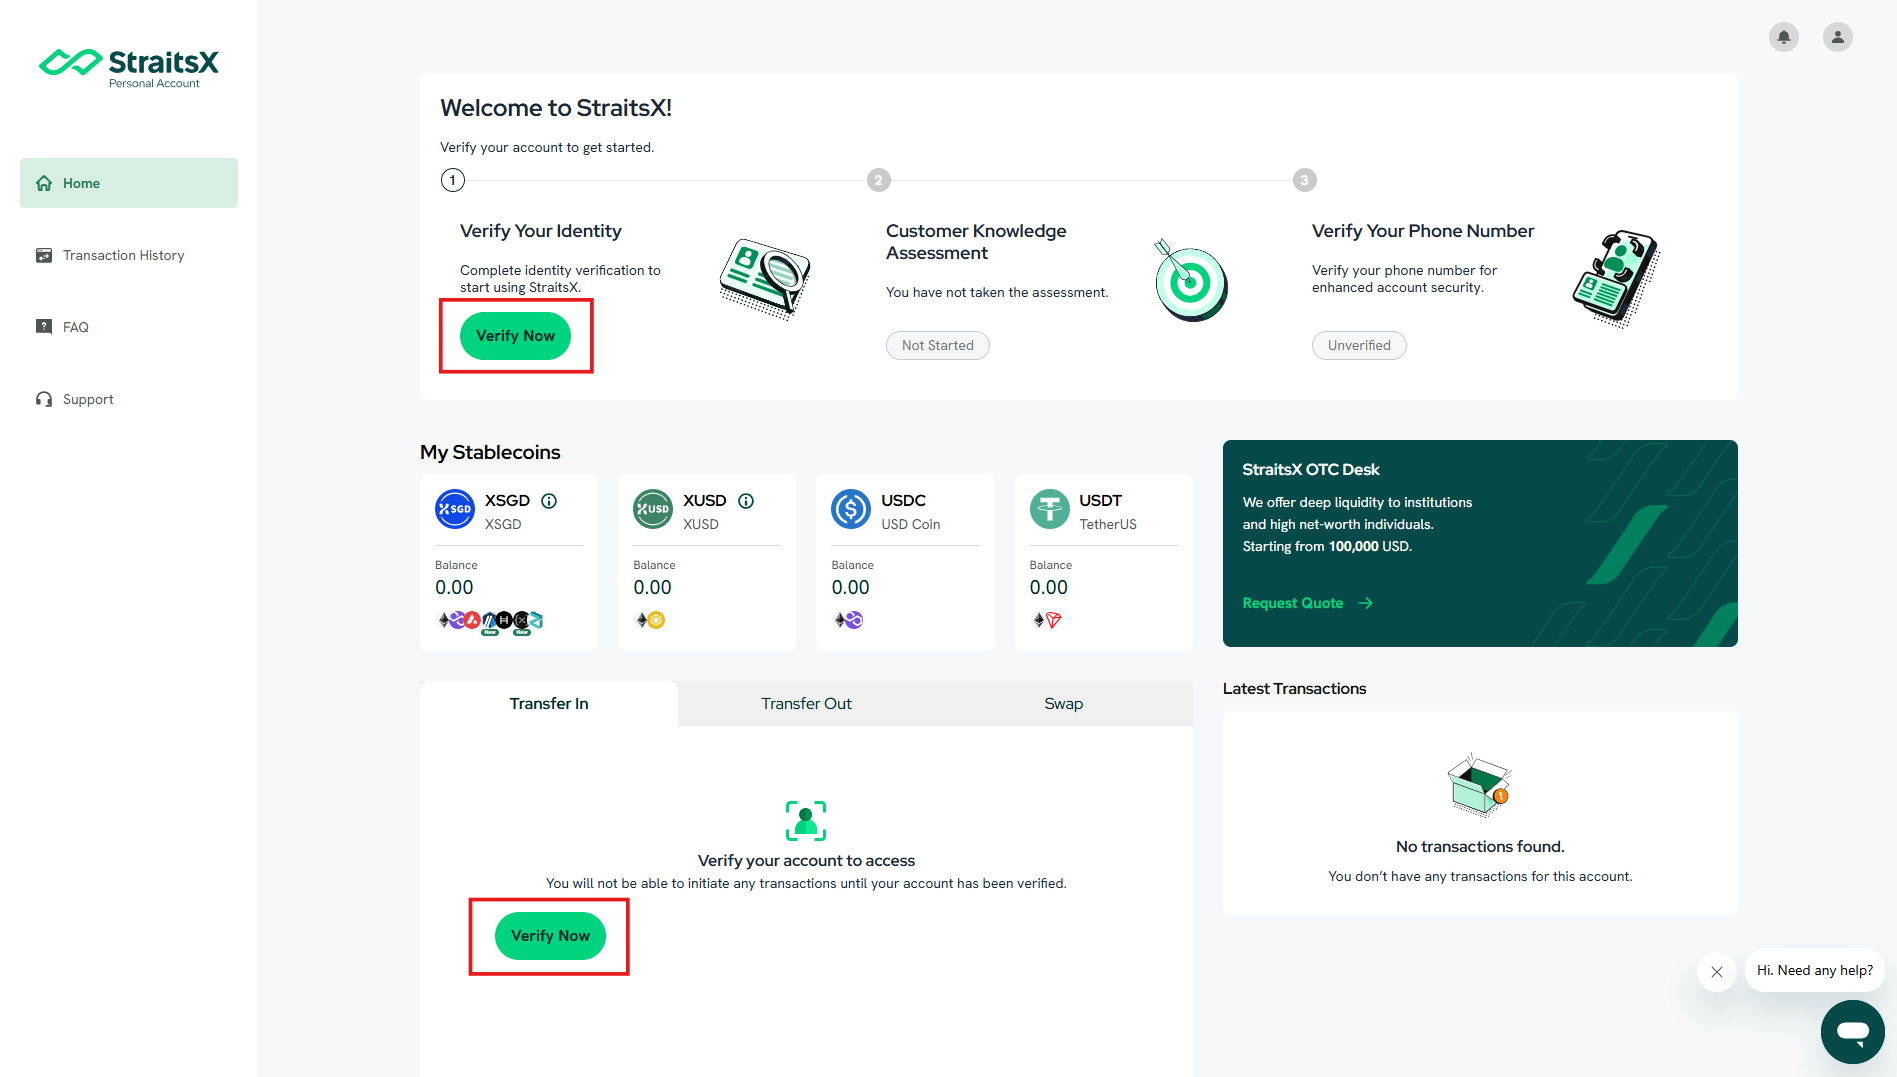Click XSGD supported network icons

pyautogui.click(x=490, y=621)
